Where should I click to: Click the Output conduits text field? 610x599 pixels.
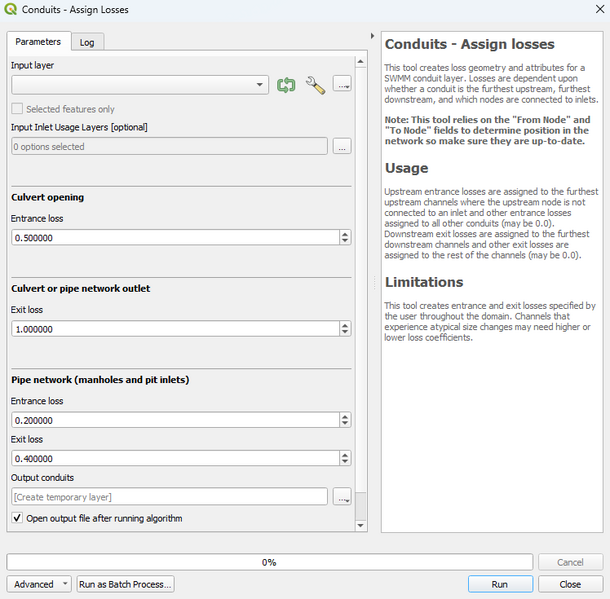coord(169,497)
